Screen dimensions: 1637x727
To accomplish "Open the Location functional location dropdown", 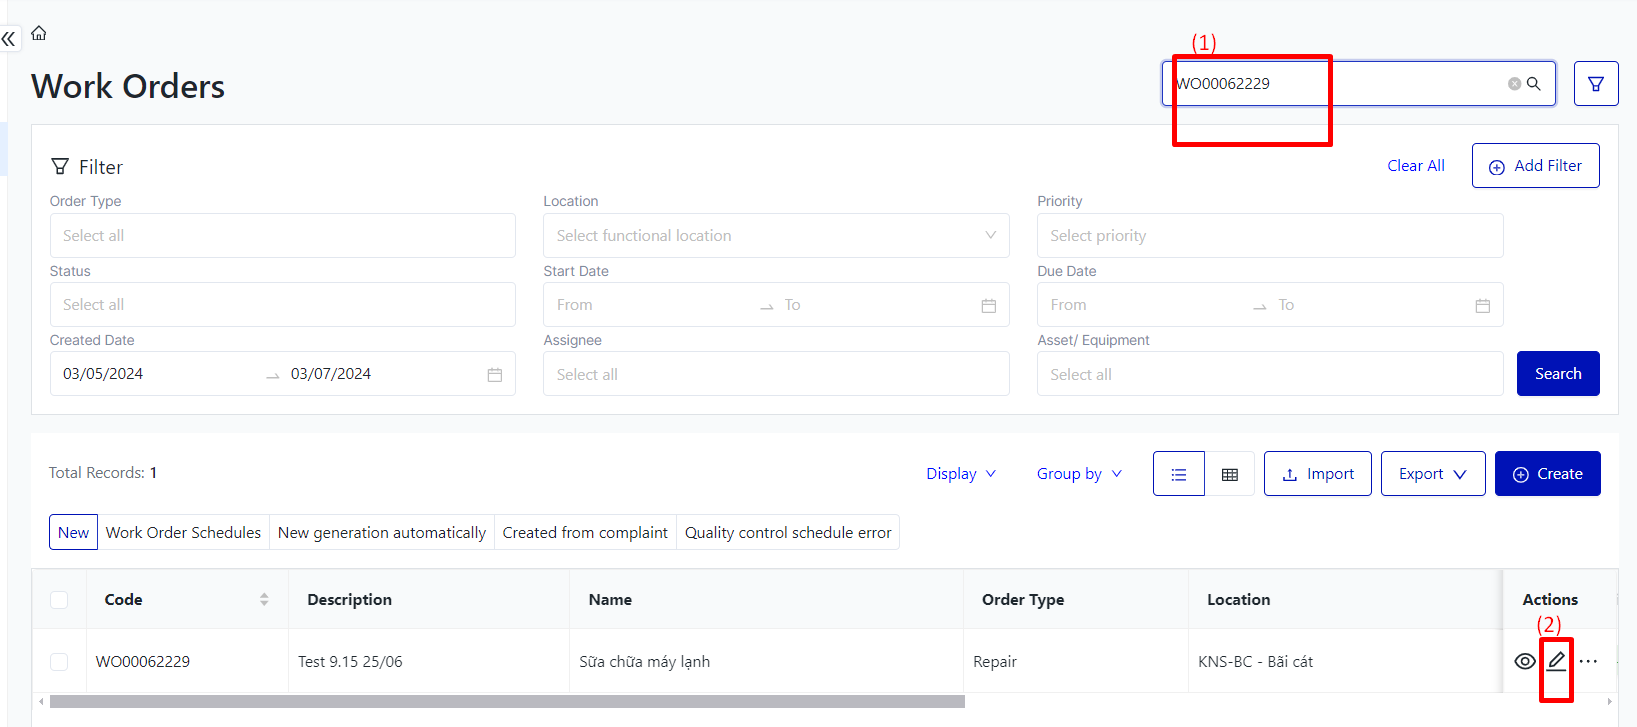I will [776, 236].
